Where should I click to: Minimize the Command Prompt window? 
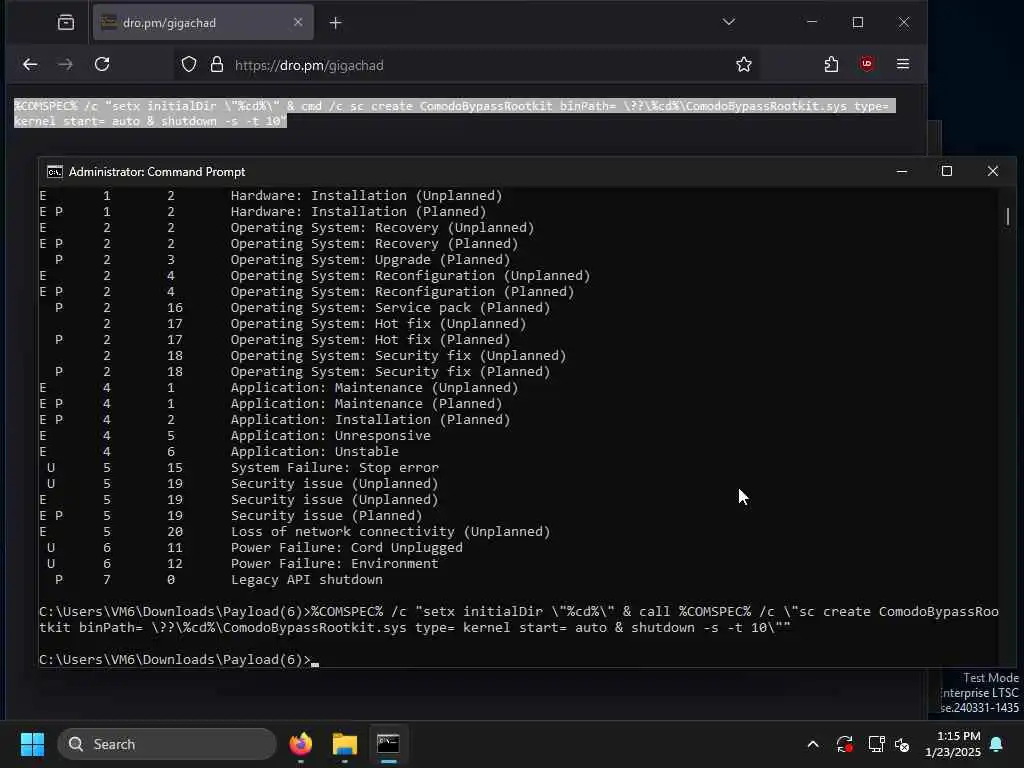point(902,172)
